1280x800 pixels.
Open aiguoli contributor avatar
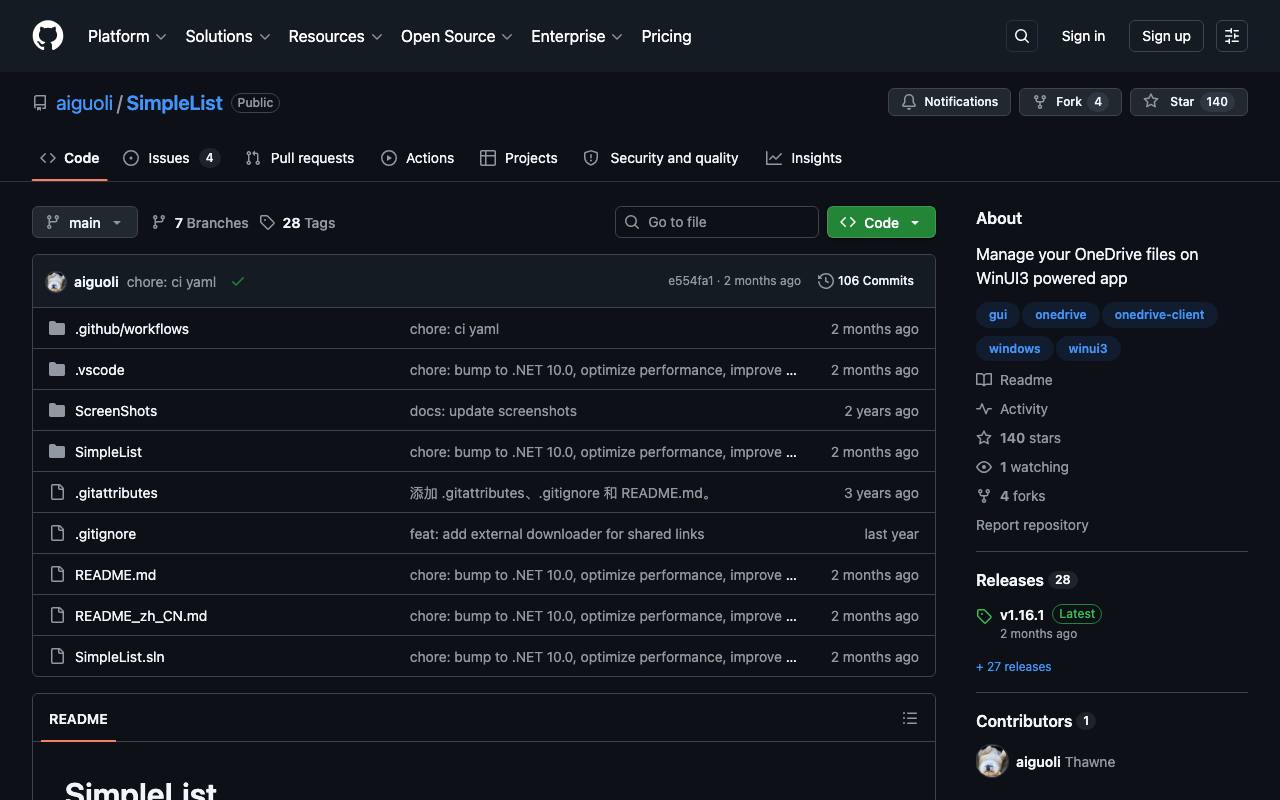point(992,762)
